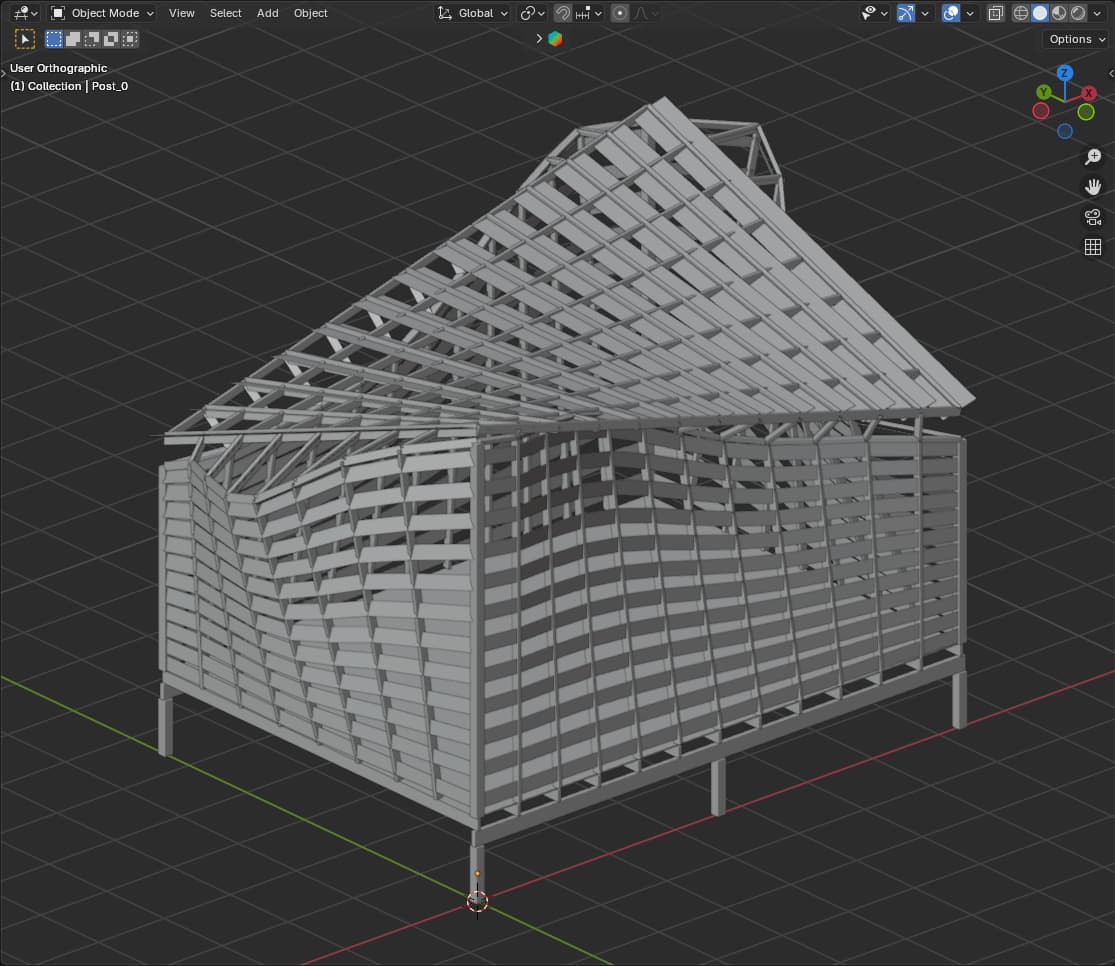Open the Object Mode dropdown
The image size is (1115, 966).
pos(103,13)
